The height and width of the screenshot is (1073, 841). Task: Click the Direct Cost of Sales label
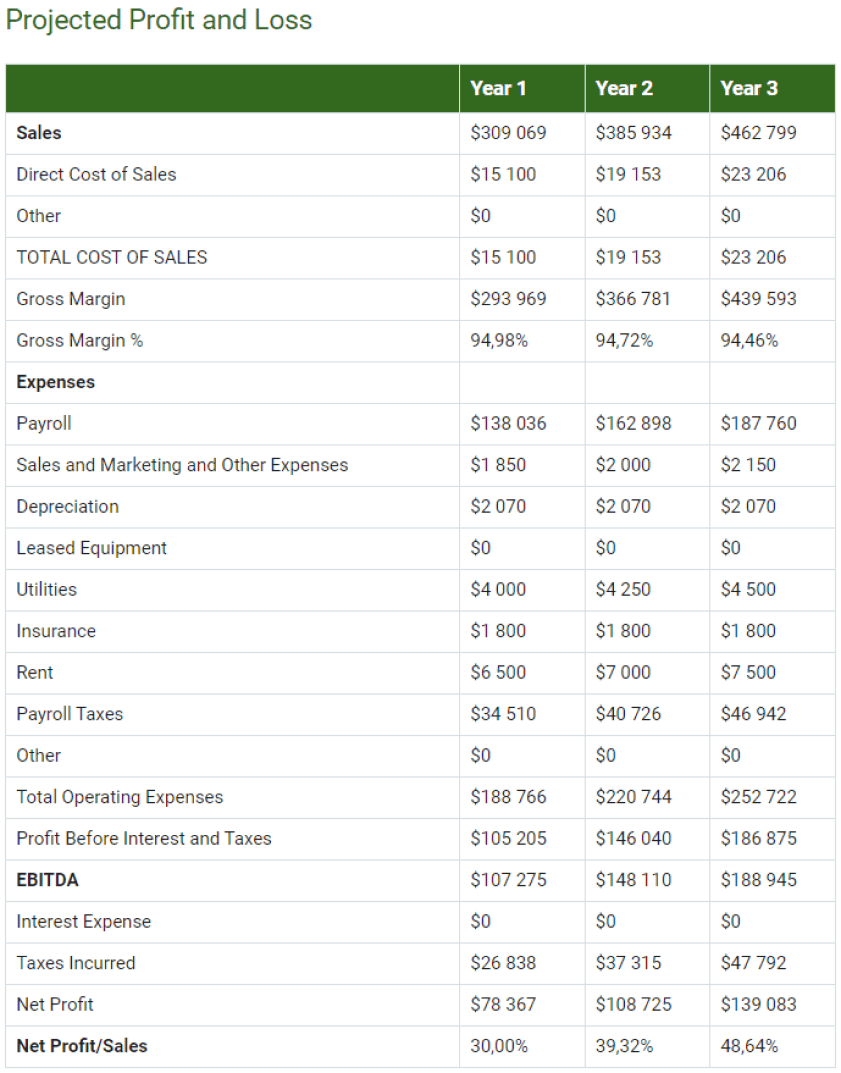coord(96,174)
